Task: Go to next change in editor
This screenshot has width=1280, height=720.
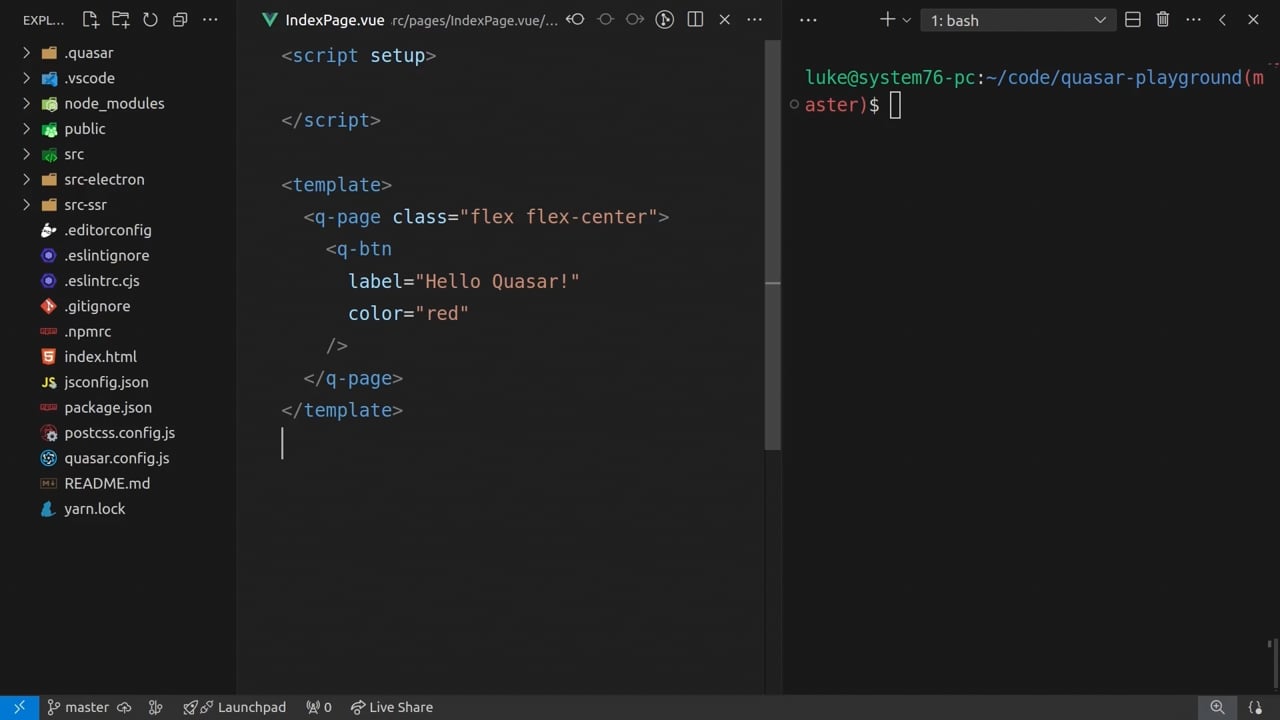Action: [635, 20]
